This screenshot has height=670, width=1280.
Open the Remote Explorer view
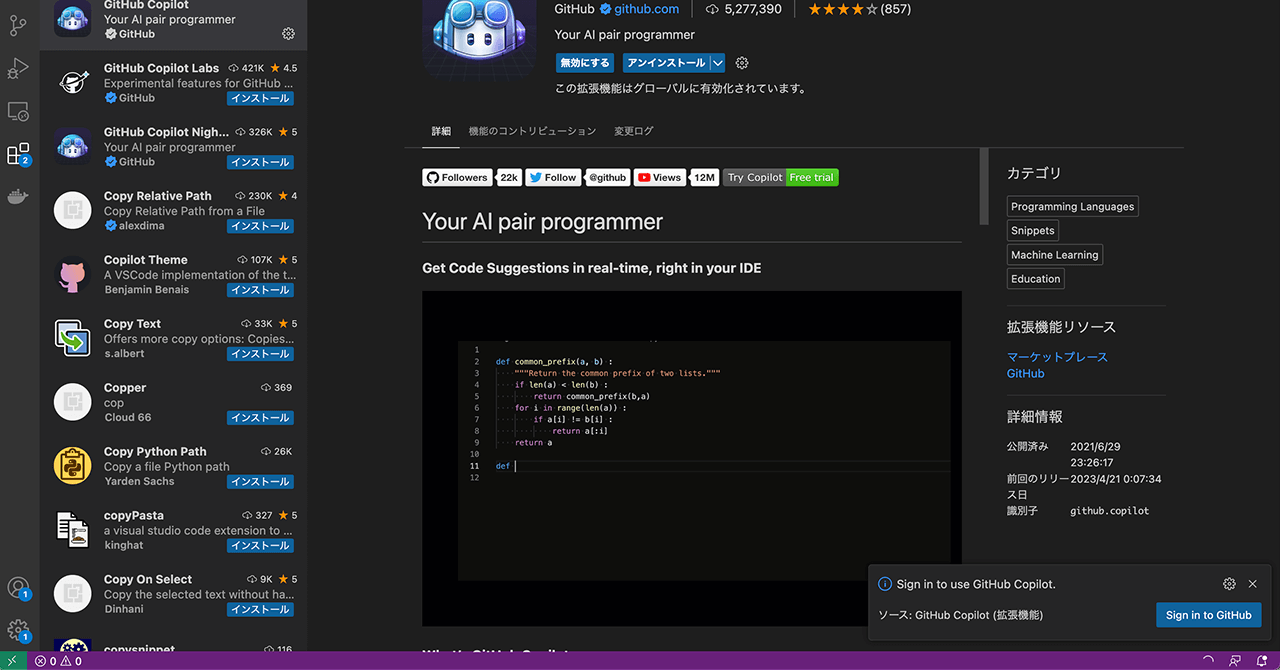click(19, 111)
